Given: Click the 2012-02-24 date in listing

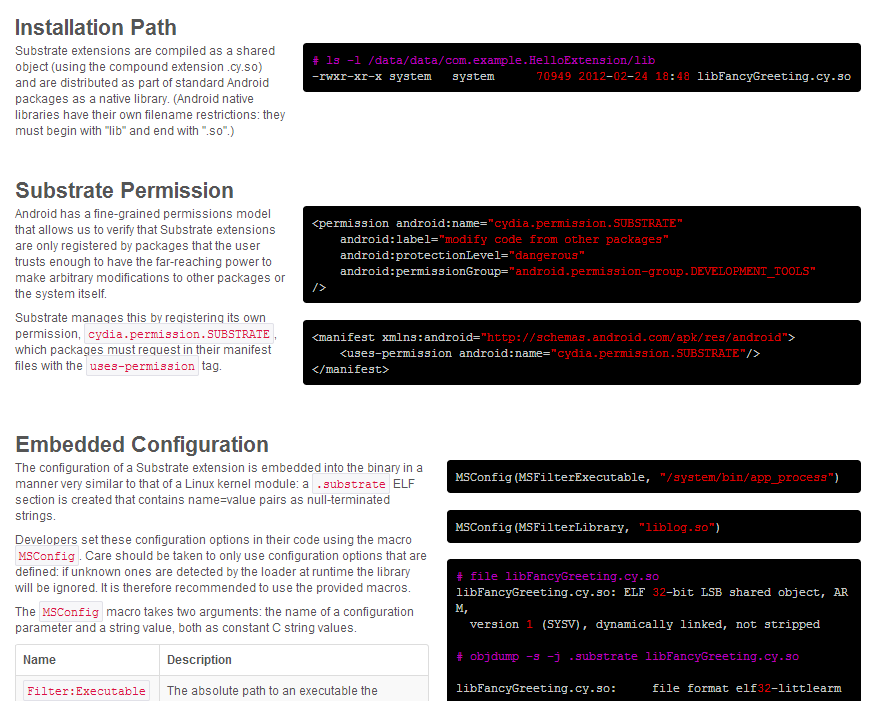Looking at the screenshot, I should click(613, 76).
